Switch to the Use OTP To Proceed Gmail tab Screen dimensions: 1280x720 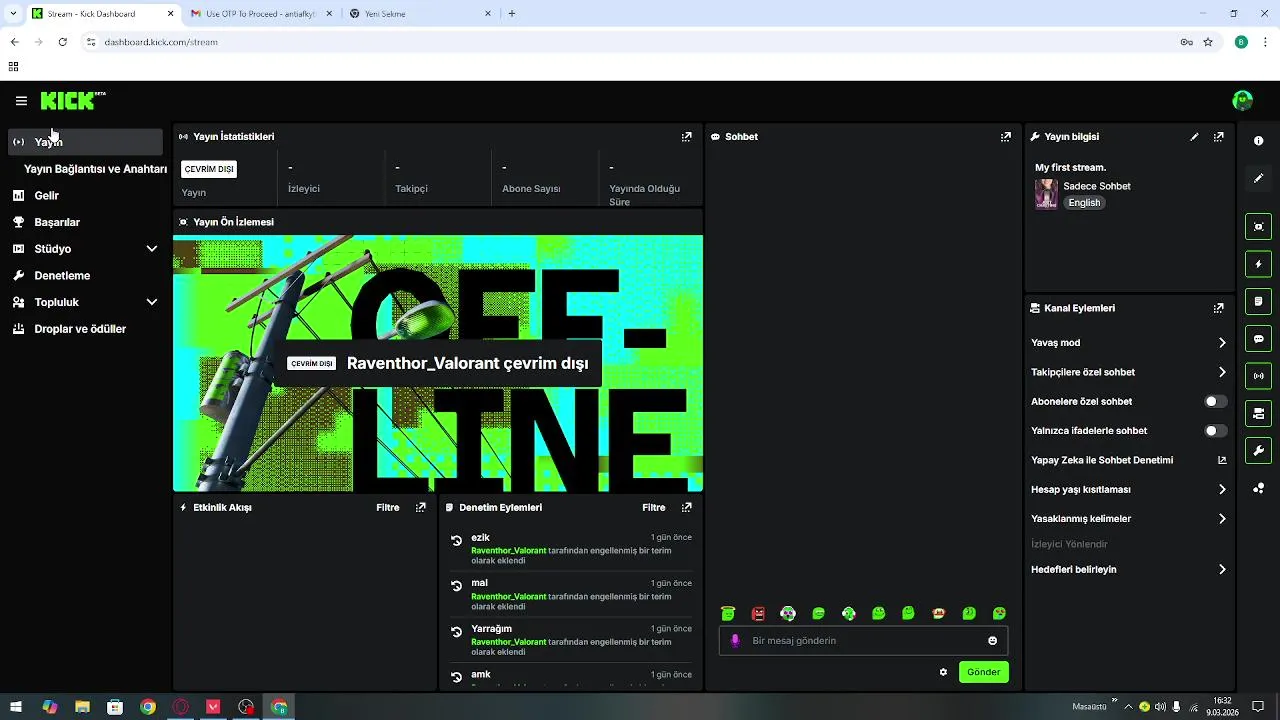259,14
